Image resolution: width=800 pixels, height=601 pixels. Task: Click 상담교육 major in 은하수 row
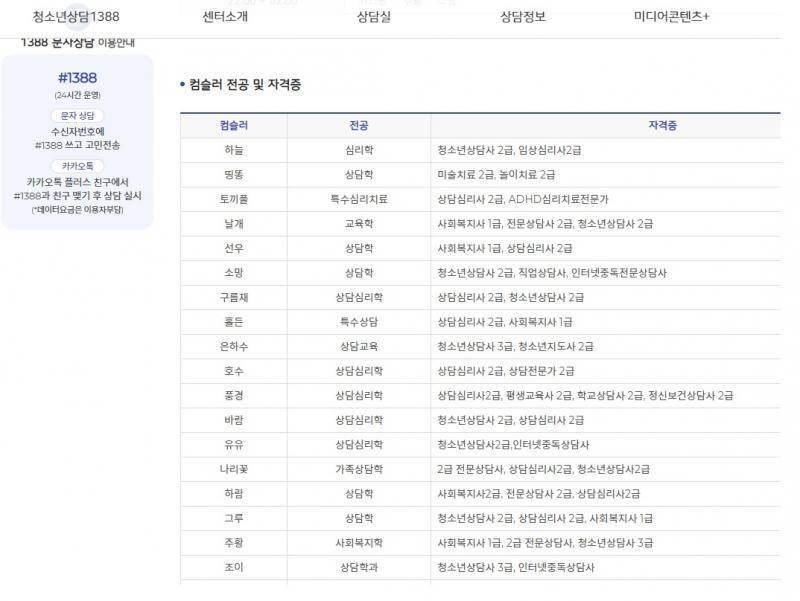pyautogui.click(x=359, y=346)
